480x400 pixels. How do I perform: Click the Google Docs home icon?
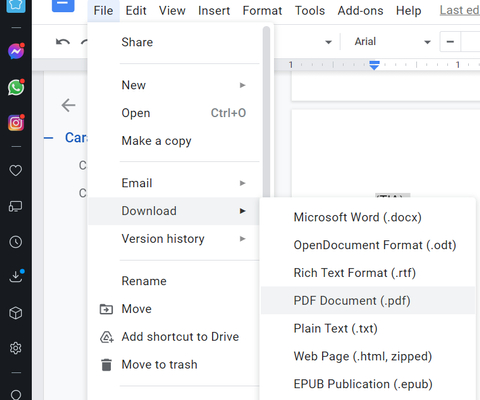pos(63,6)
